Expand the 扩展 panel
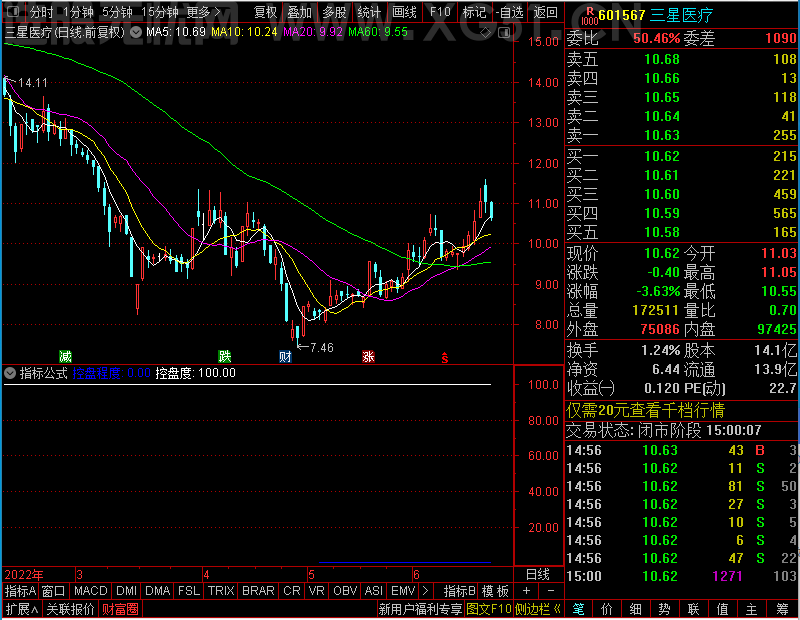Screen dimensions: 800x620 pyautogui.click(x=22, y=609)
